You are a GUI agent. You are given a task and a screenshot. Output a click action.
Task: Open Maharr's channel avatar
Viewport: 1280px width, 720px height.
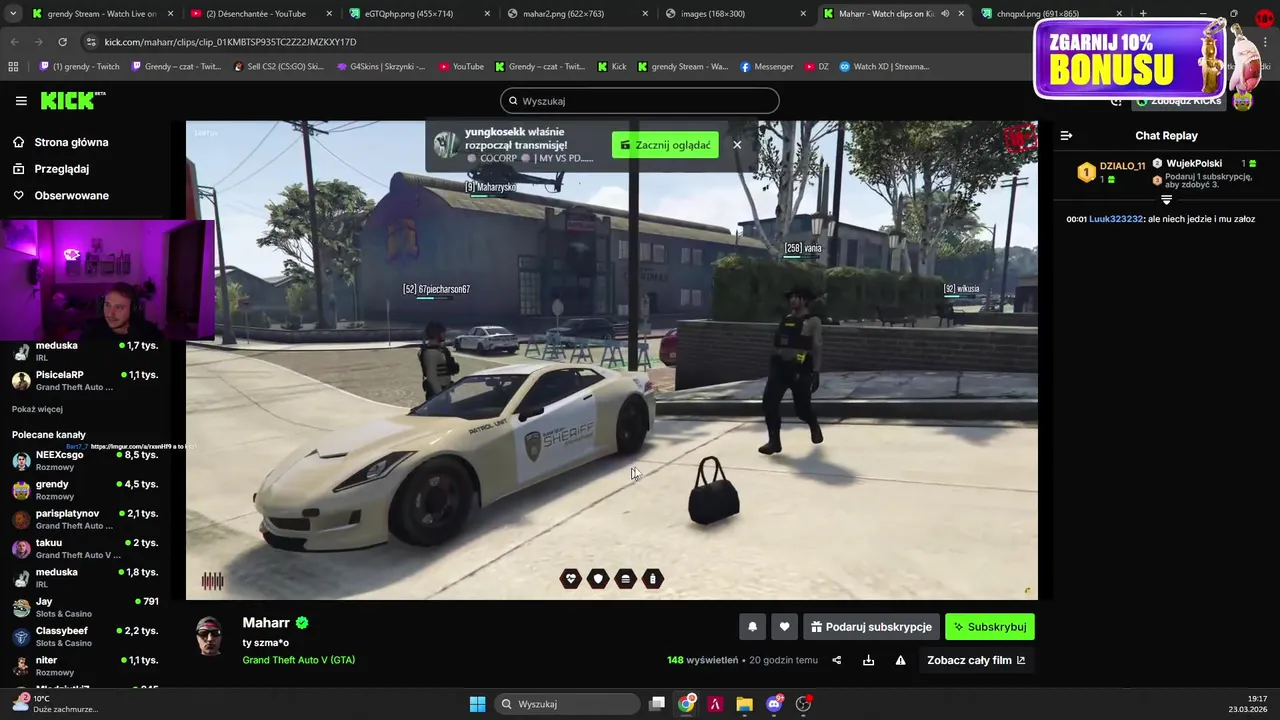pyautogui.click(x=209, y=637)
